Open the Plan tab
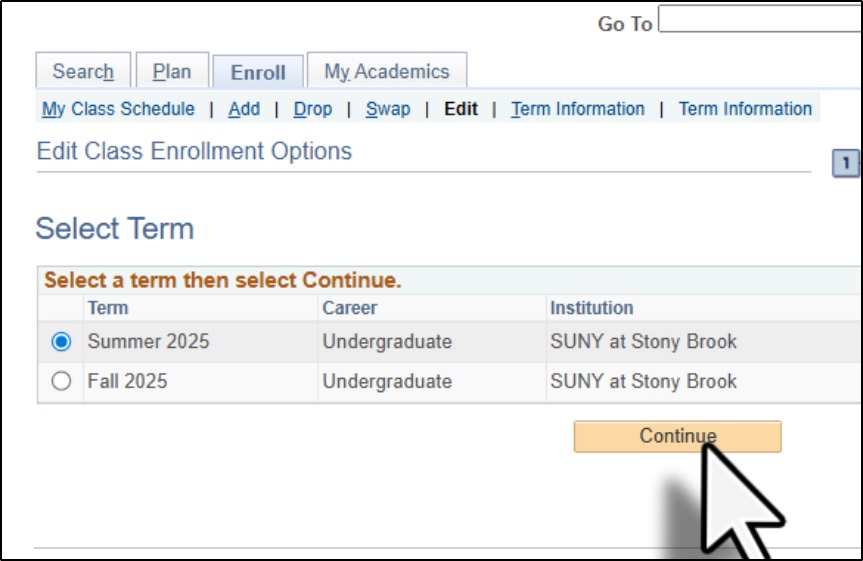The height and width of the screenshot is (561, 863). coord(172,72)
